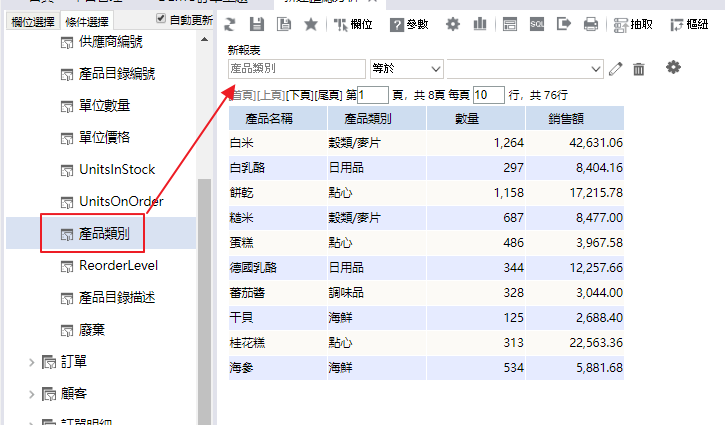The image size is (725, 425).
Task: Expand the 顧客 tree node
Action: [x=31, y=393]
